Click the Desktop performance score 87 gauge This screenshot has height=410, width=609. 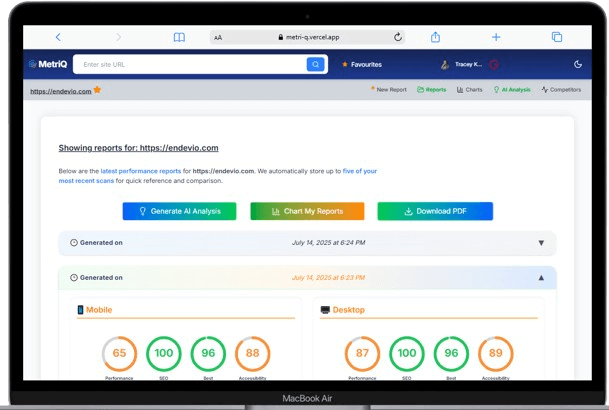(x=362, y=353)
